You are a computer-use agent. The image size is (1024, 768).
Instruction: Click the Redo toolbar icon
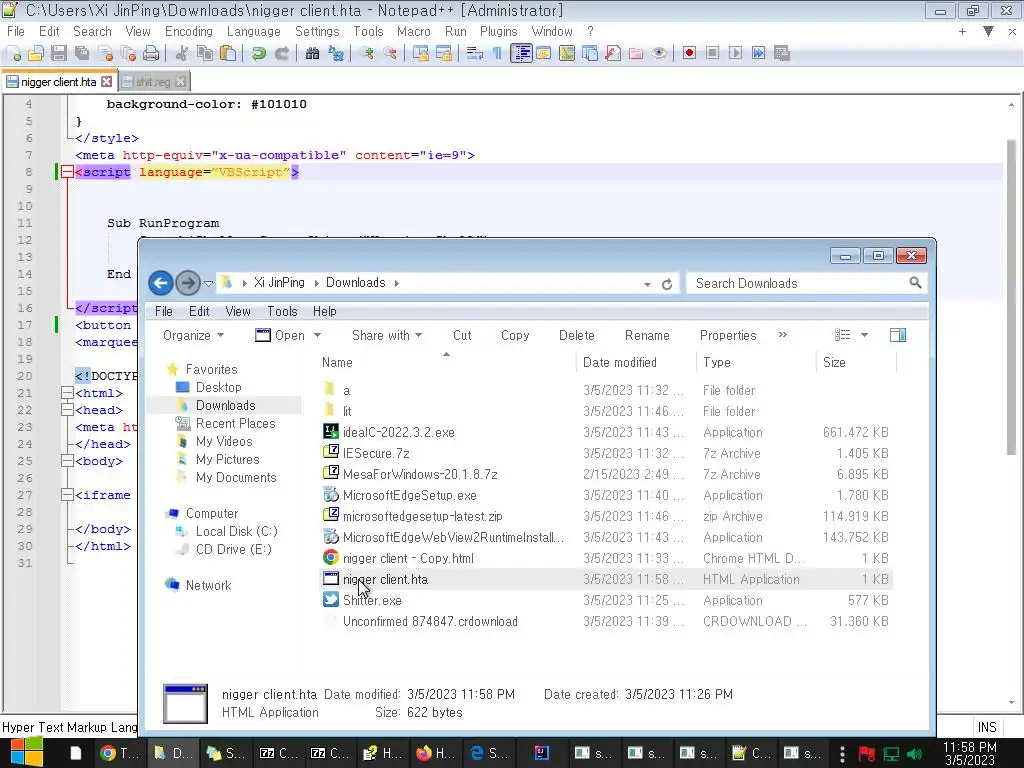[x=281, y=54]
